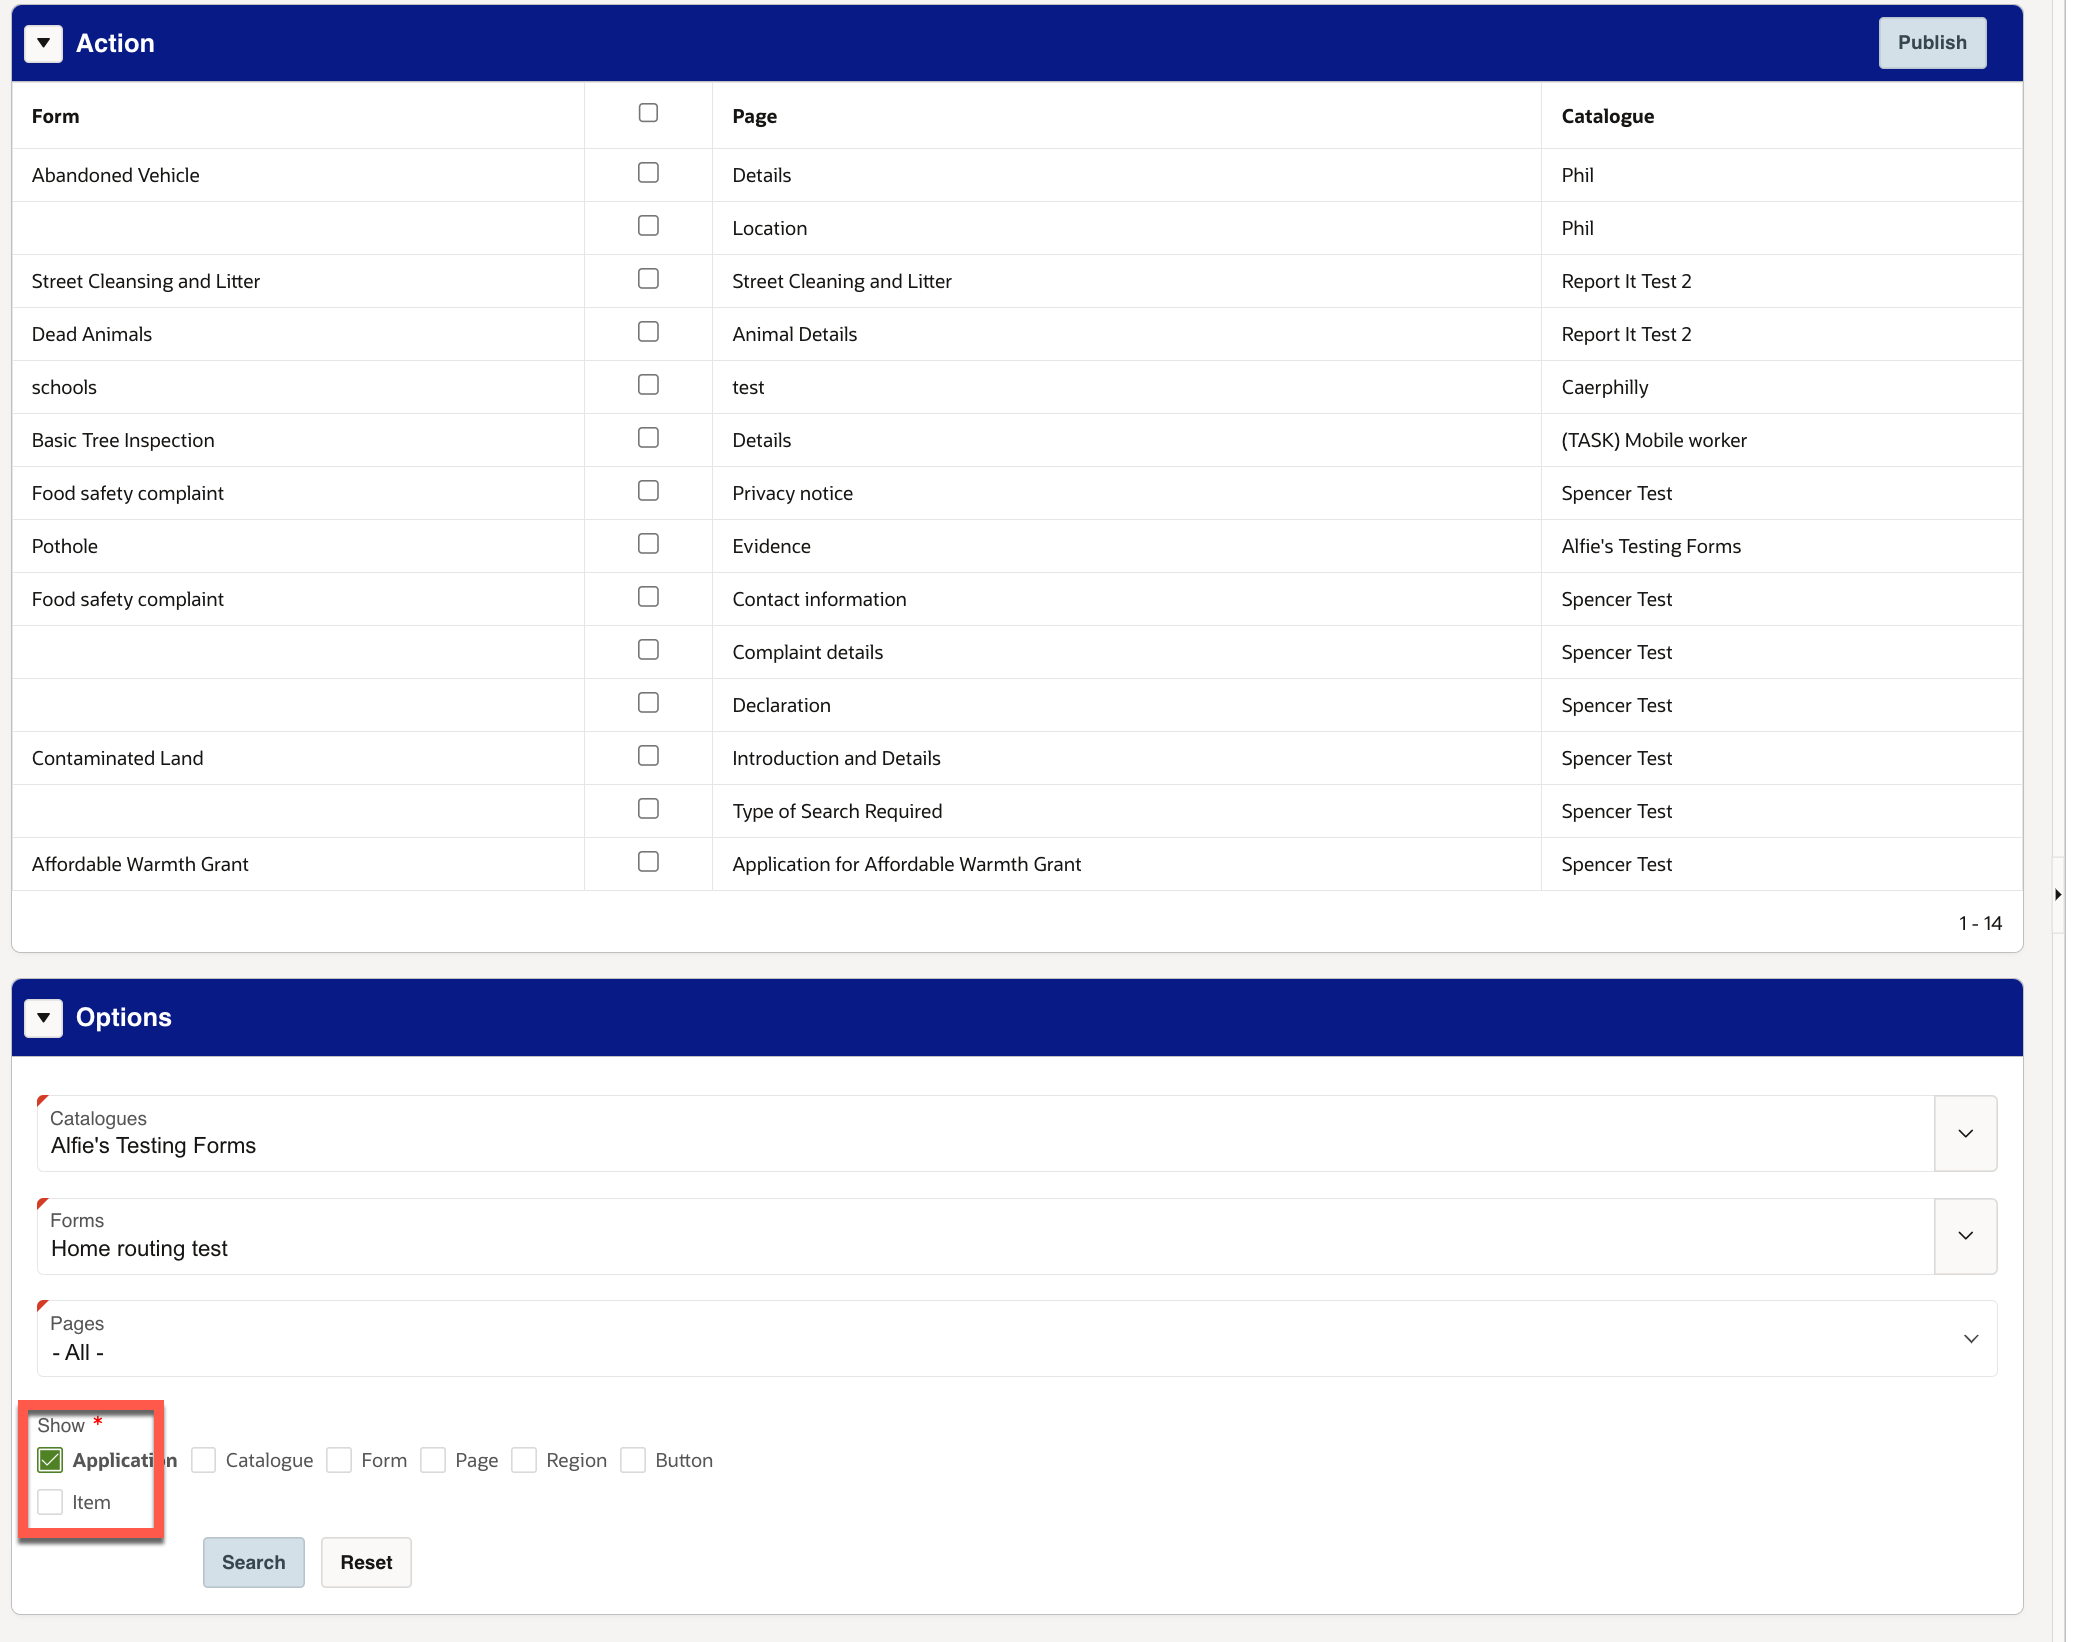Click the Catalogue column header
The image size is (2082, 1642).
[x=1607, y=116]
